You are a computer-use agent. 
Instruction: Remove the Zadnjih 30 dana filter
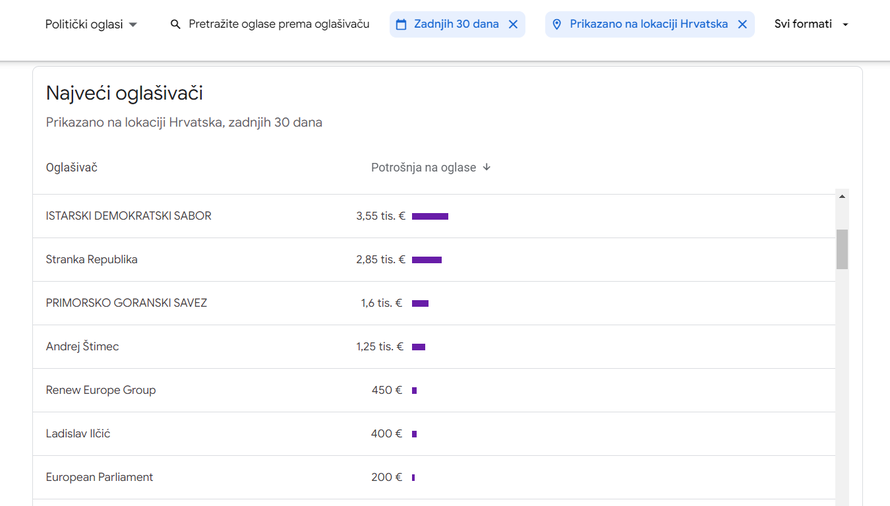513,24
